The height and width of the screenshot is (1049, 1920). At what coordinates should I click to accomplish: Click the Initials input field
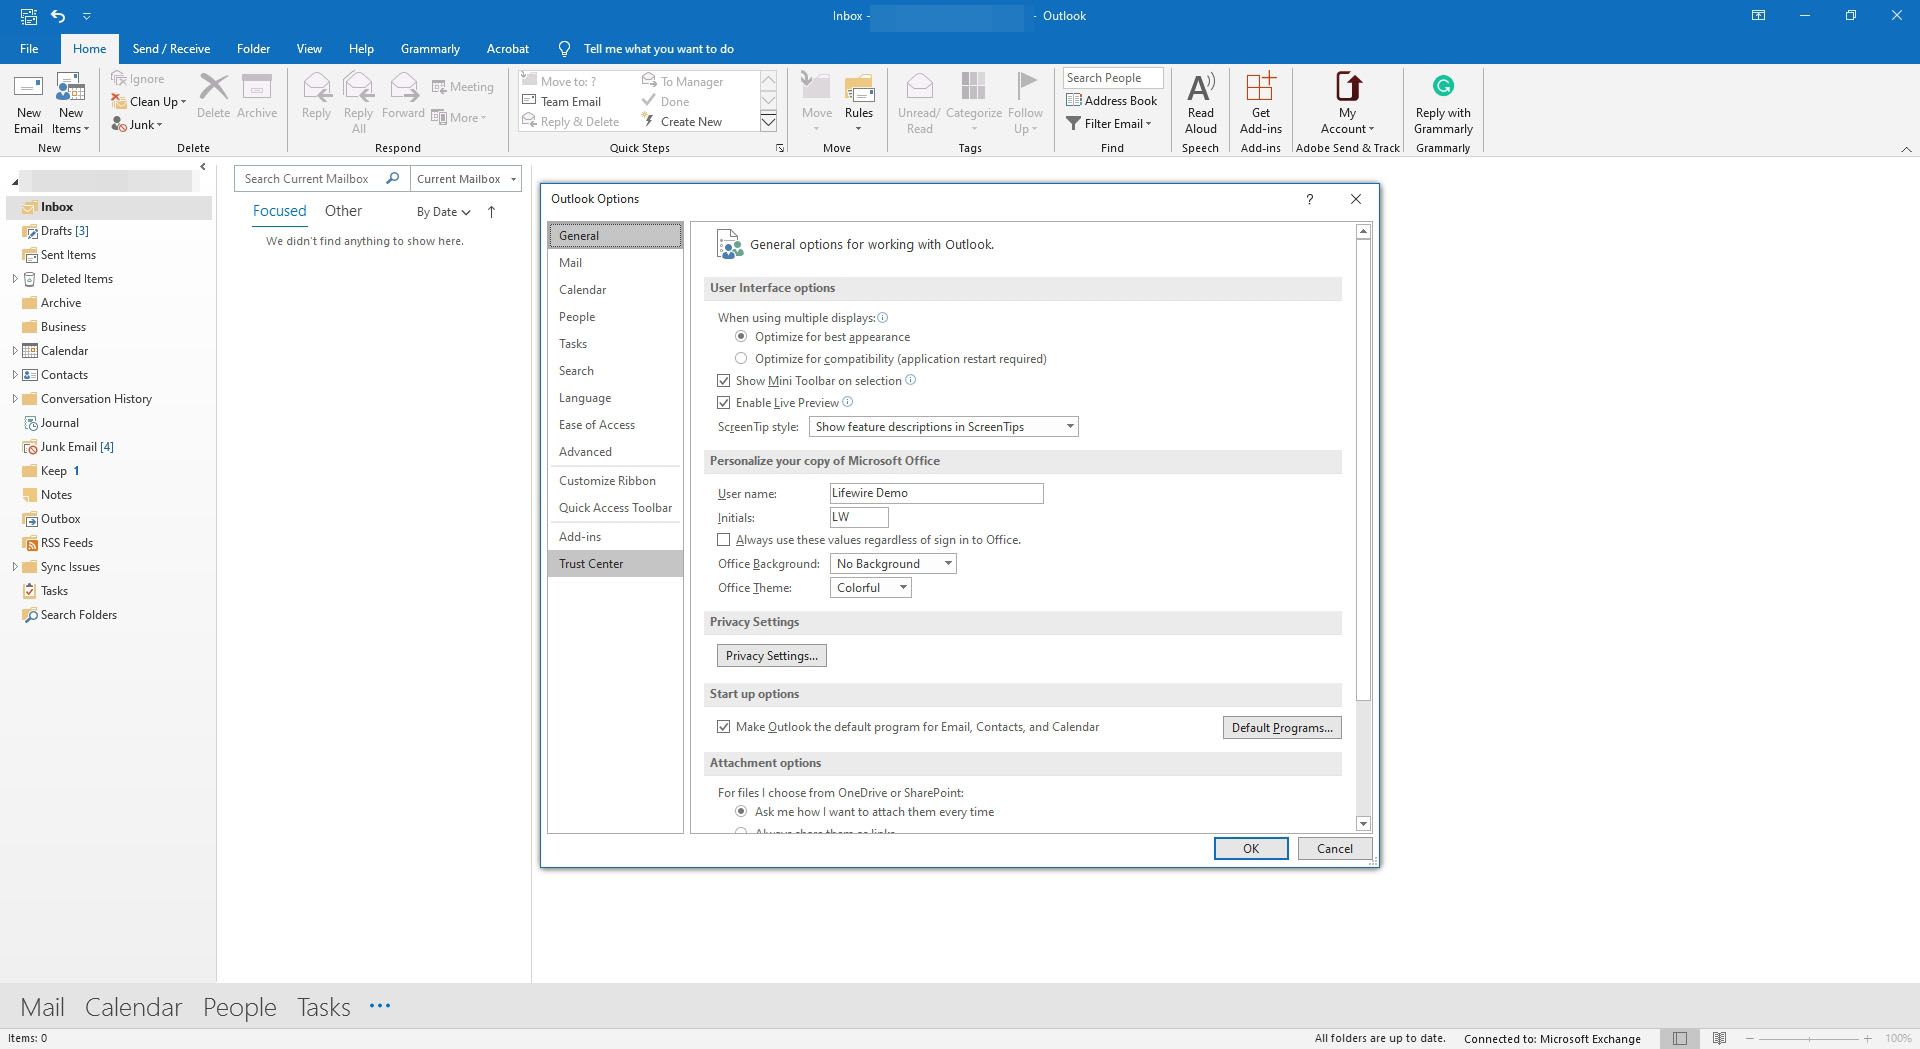click(x=859, y=517)
